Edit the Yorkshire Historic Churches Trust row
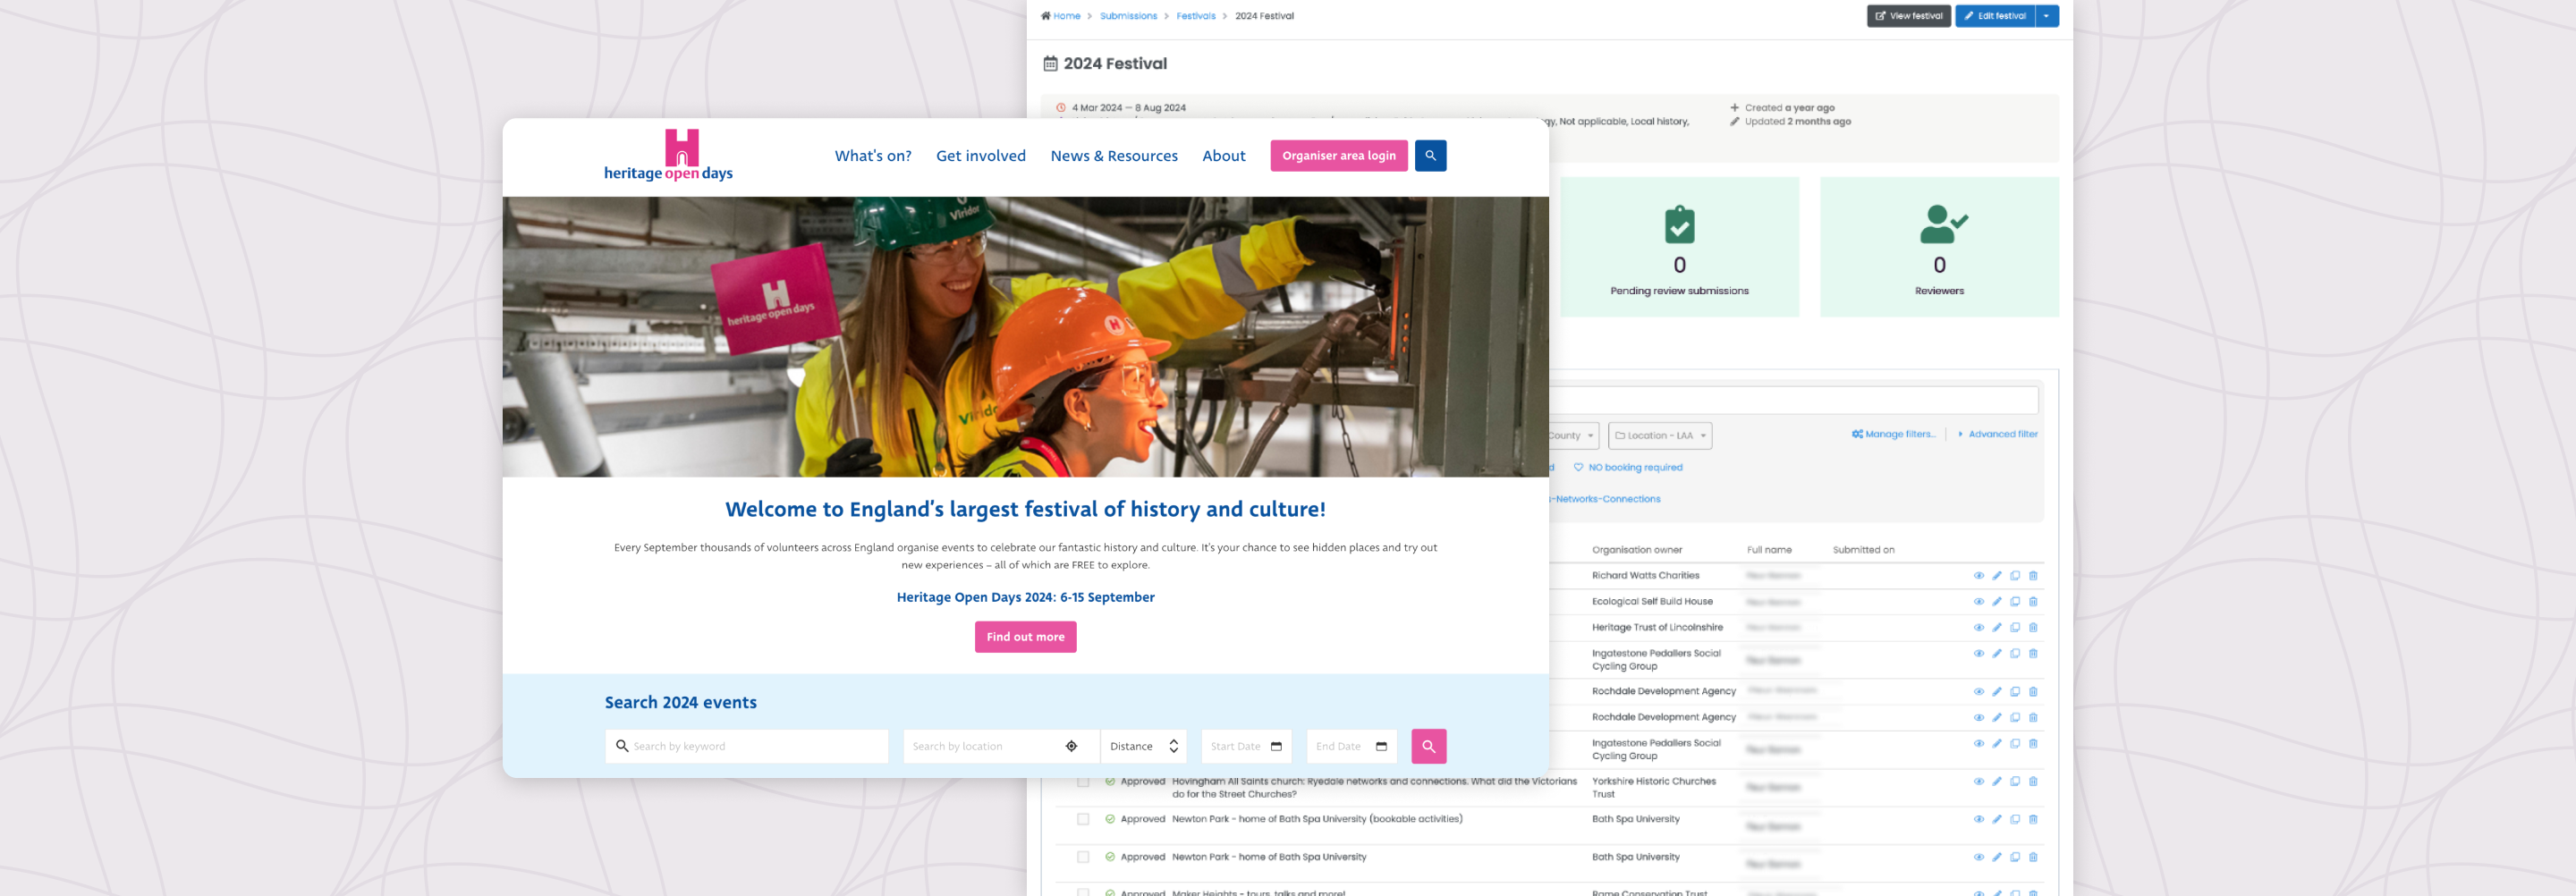 coord(1996,782)
